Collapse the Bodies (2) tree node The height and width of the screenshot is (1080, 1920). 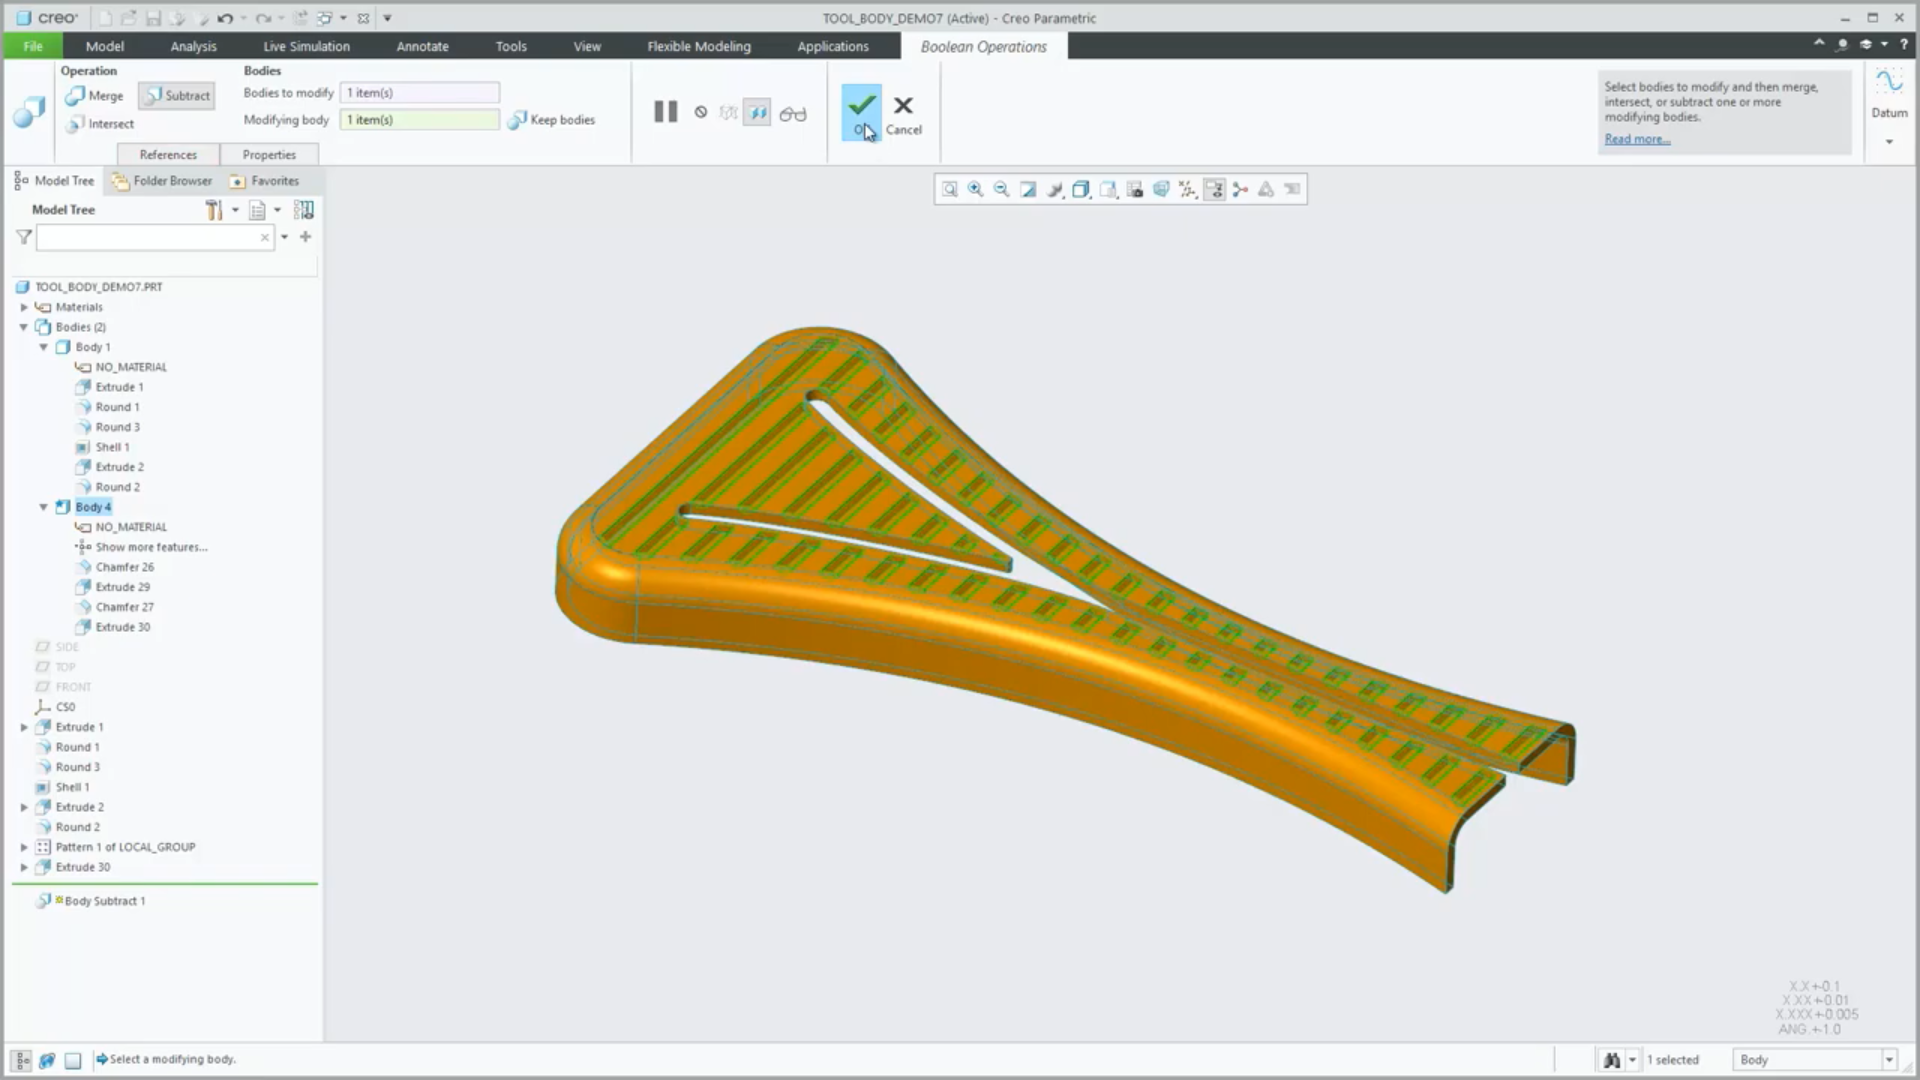(24, 327)
